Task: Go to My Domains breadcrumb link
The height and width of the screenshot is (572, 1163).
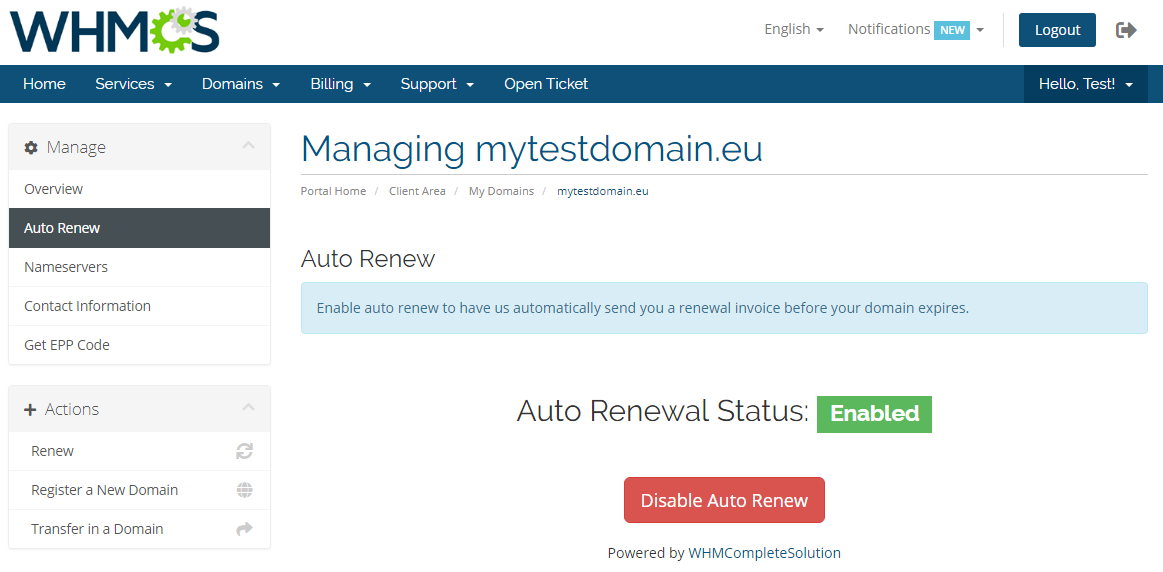Action: coord(501,191)
